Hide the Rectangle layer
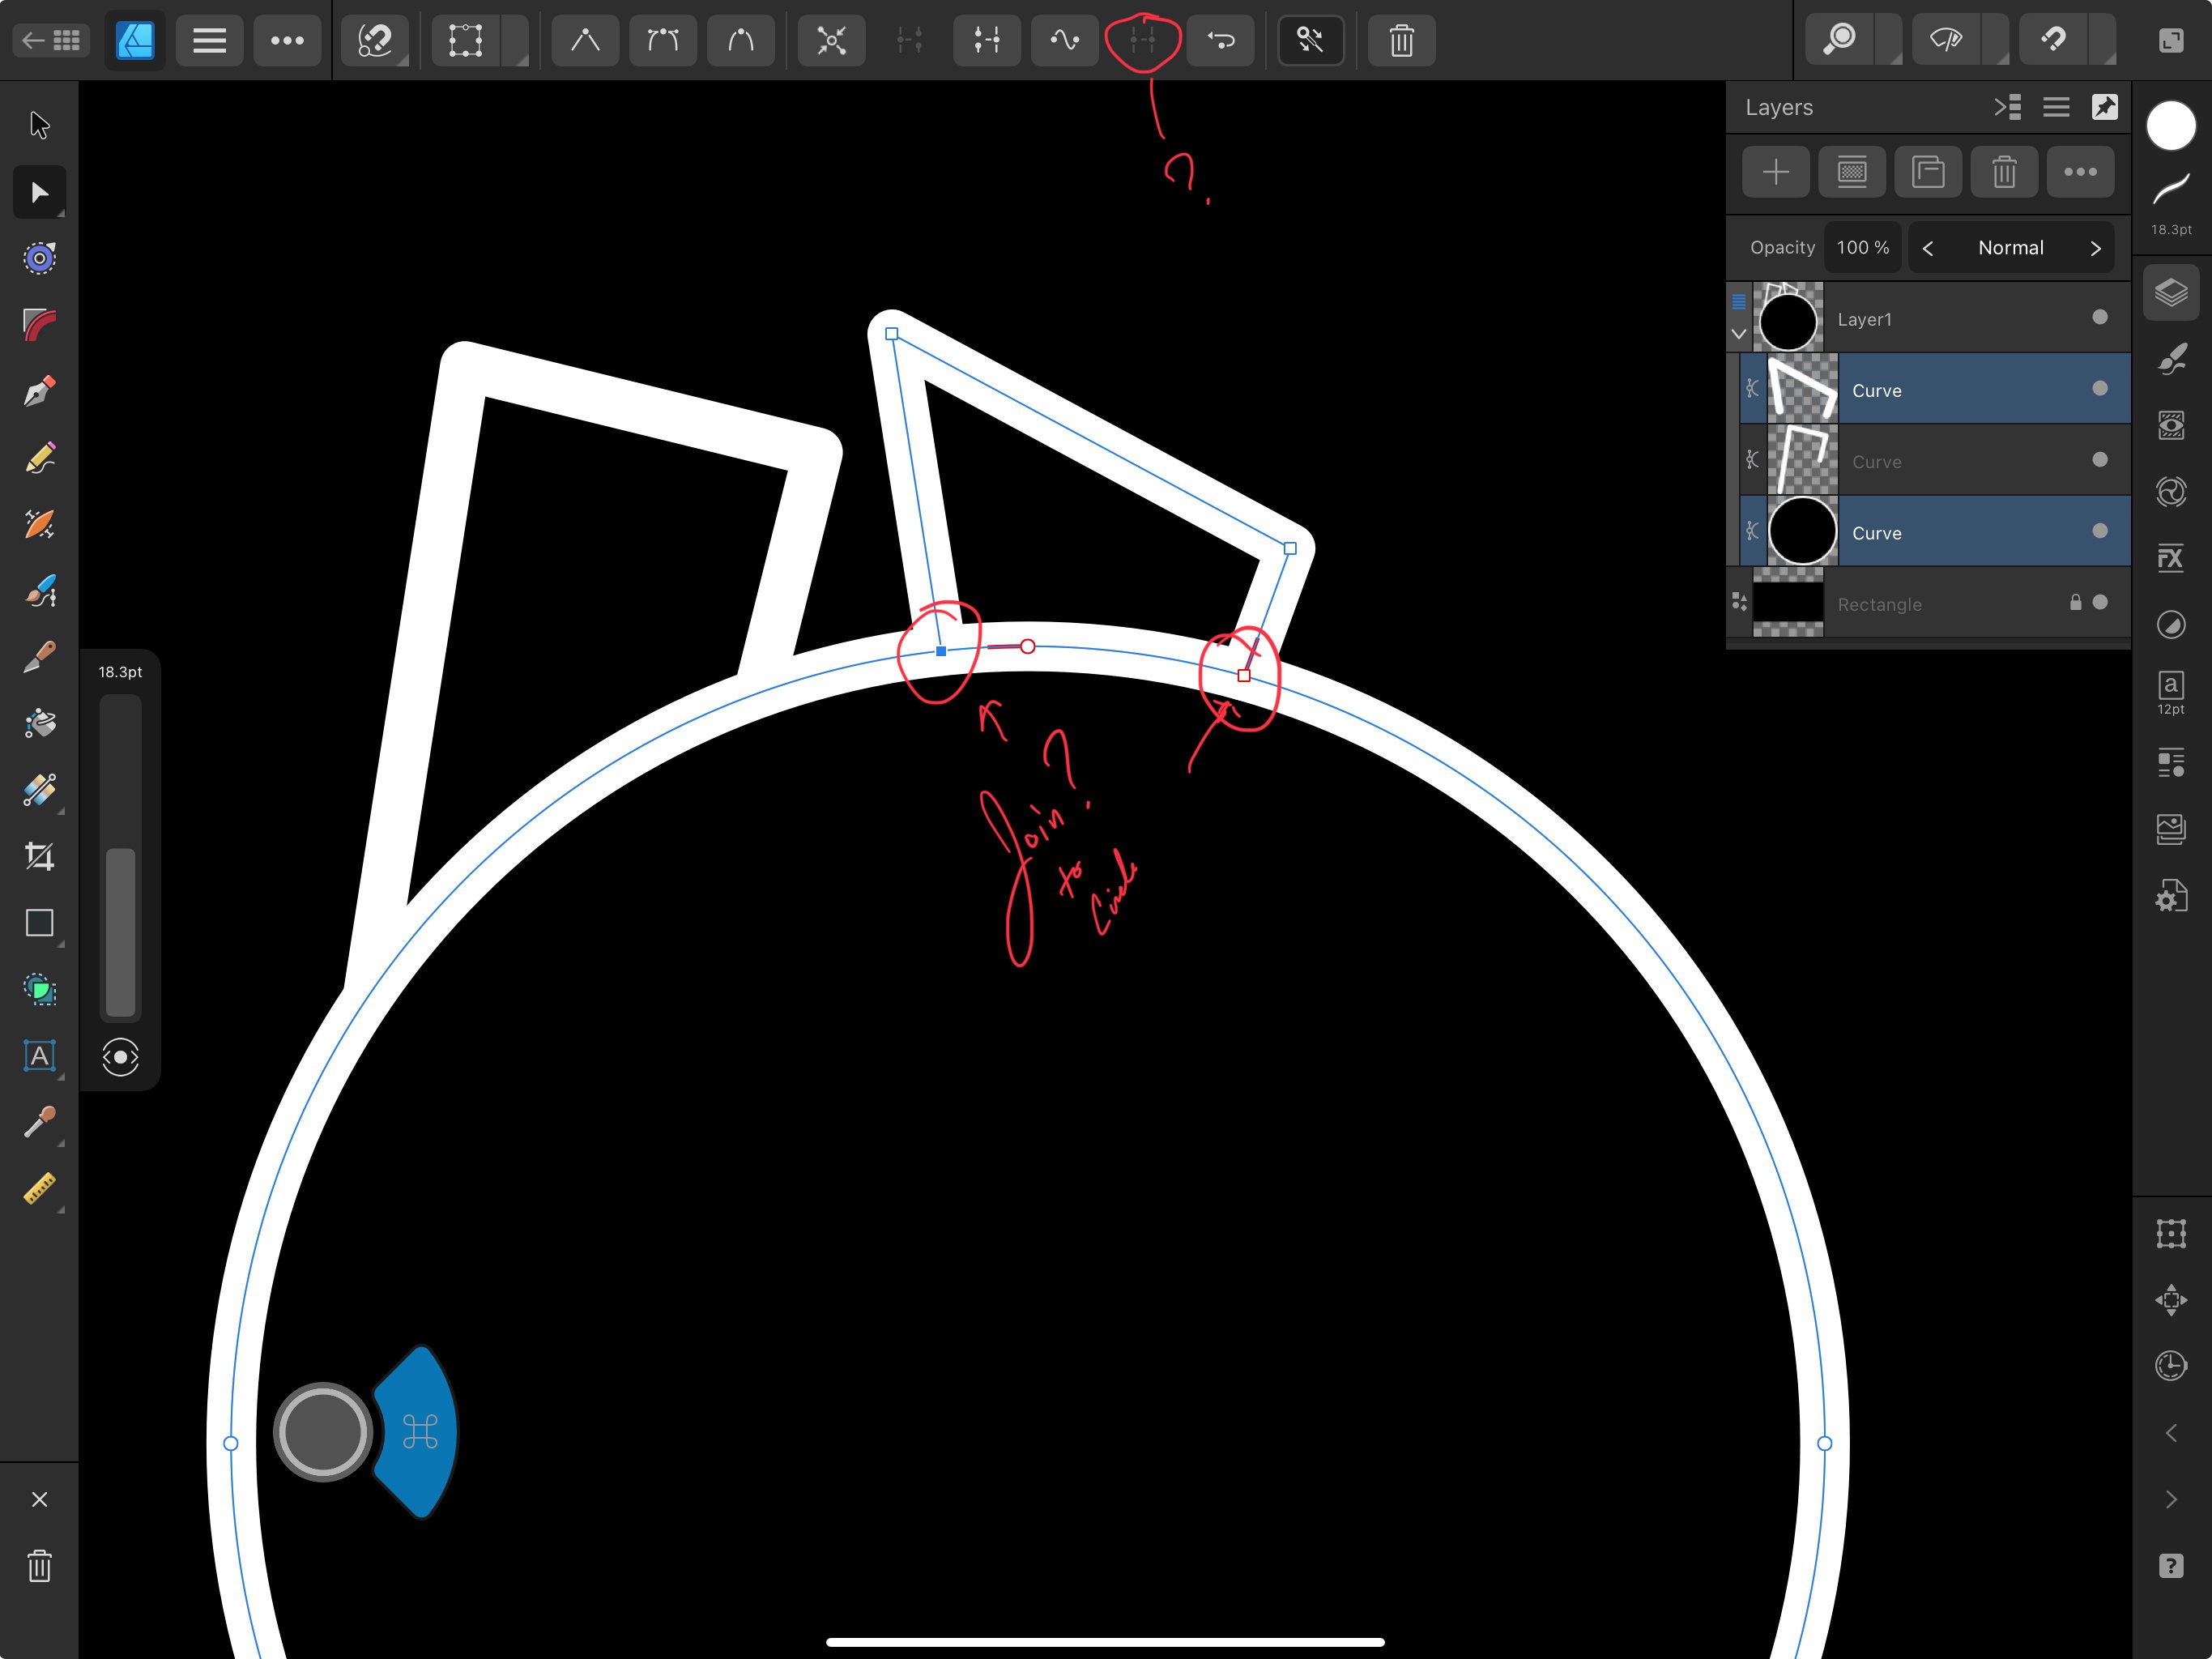The image size is (2212, 1659). (2099, 602)
